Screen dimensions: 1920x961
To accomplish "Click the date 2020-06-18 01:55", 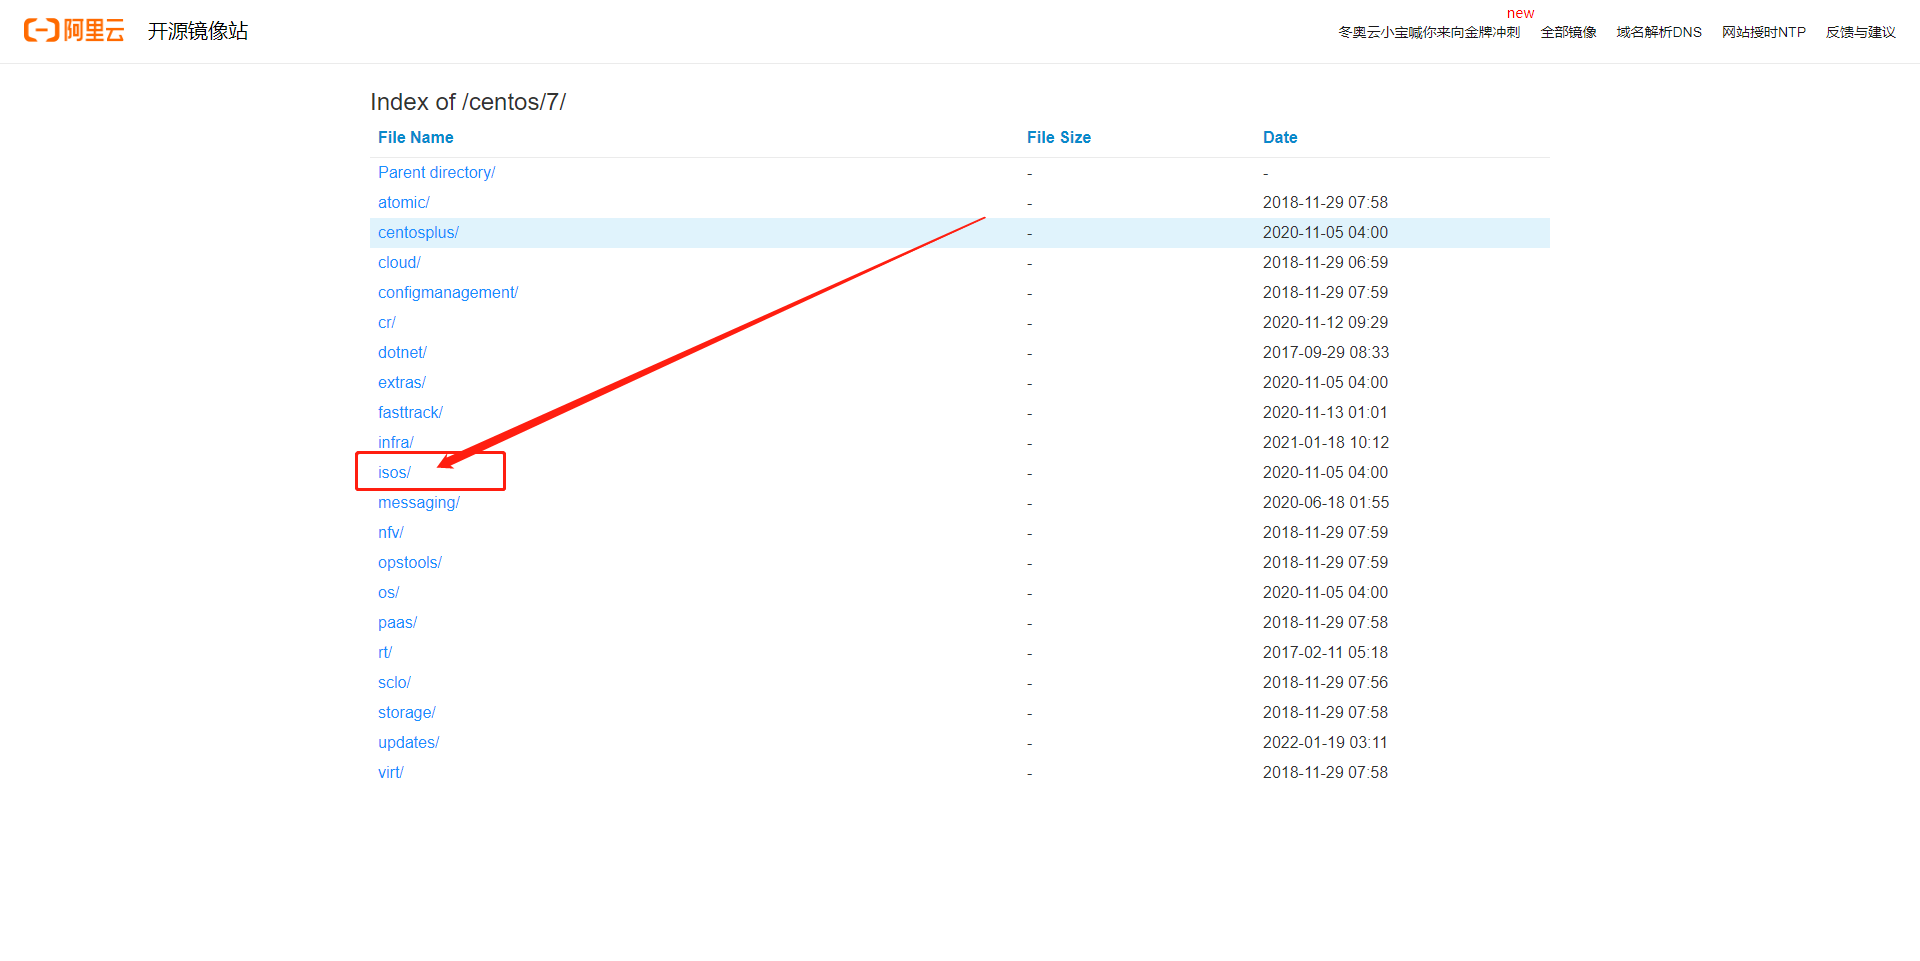I will pos(1326,502).
